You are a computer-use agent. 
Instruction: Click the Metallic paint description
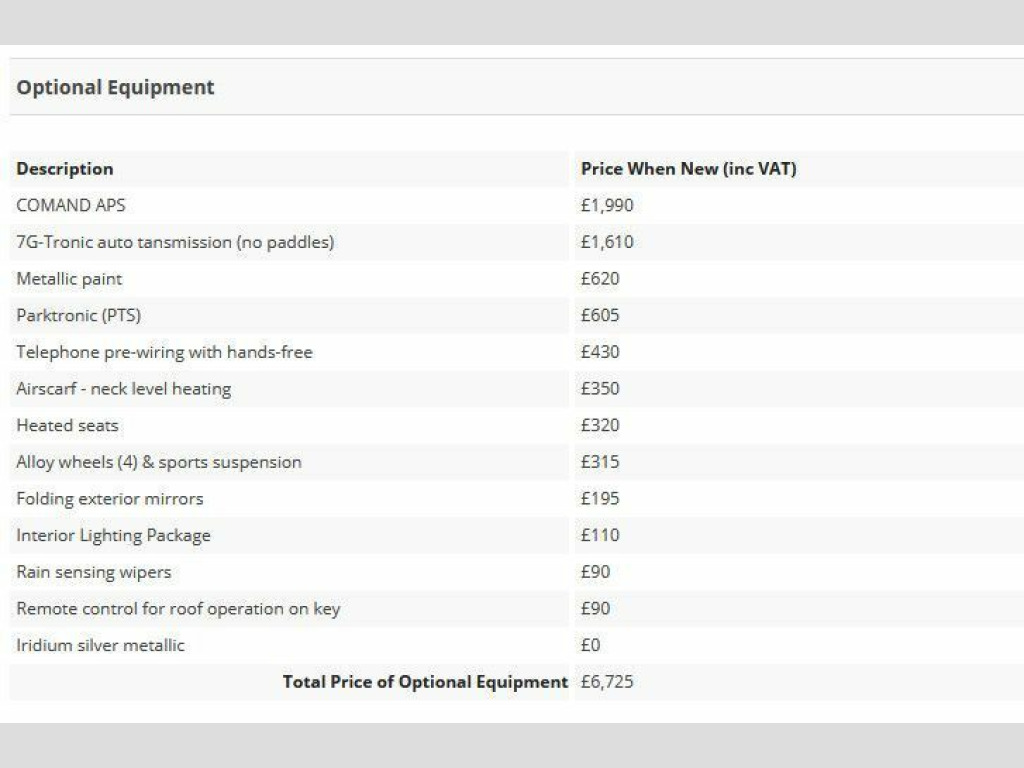pyautogui.click(x=69, y=279)
